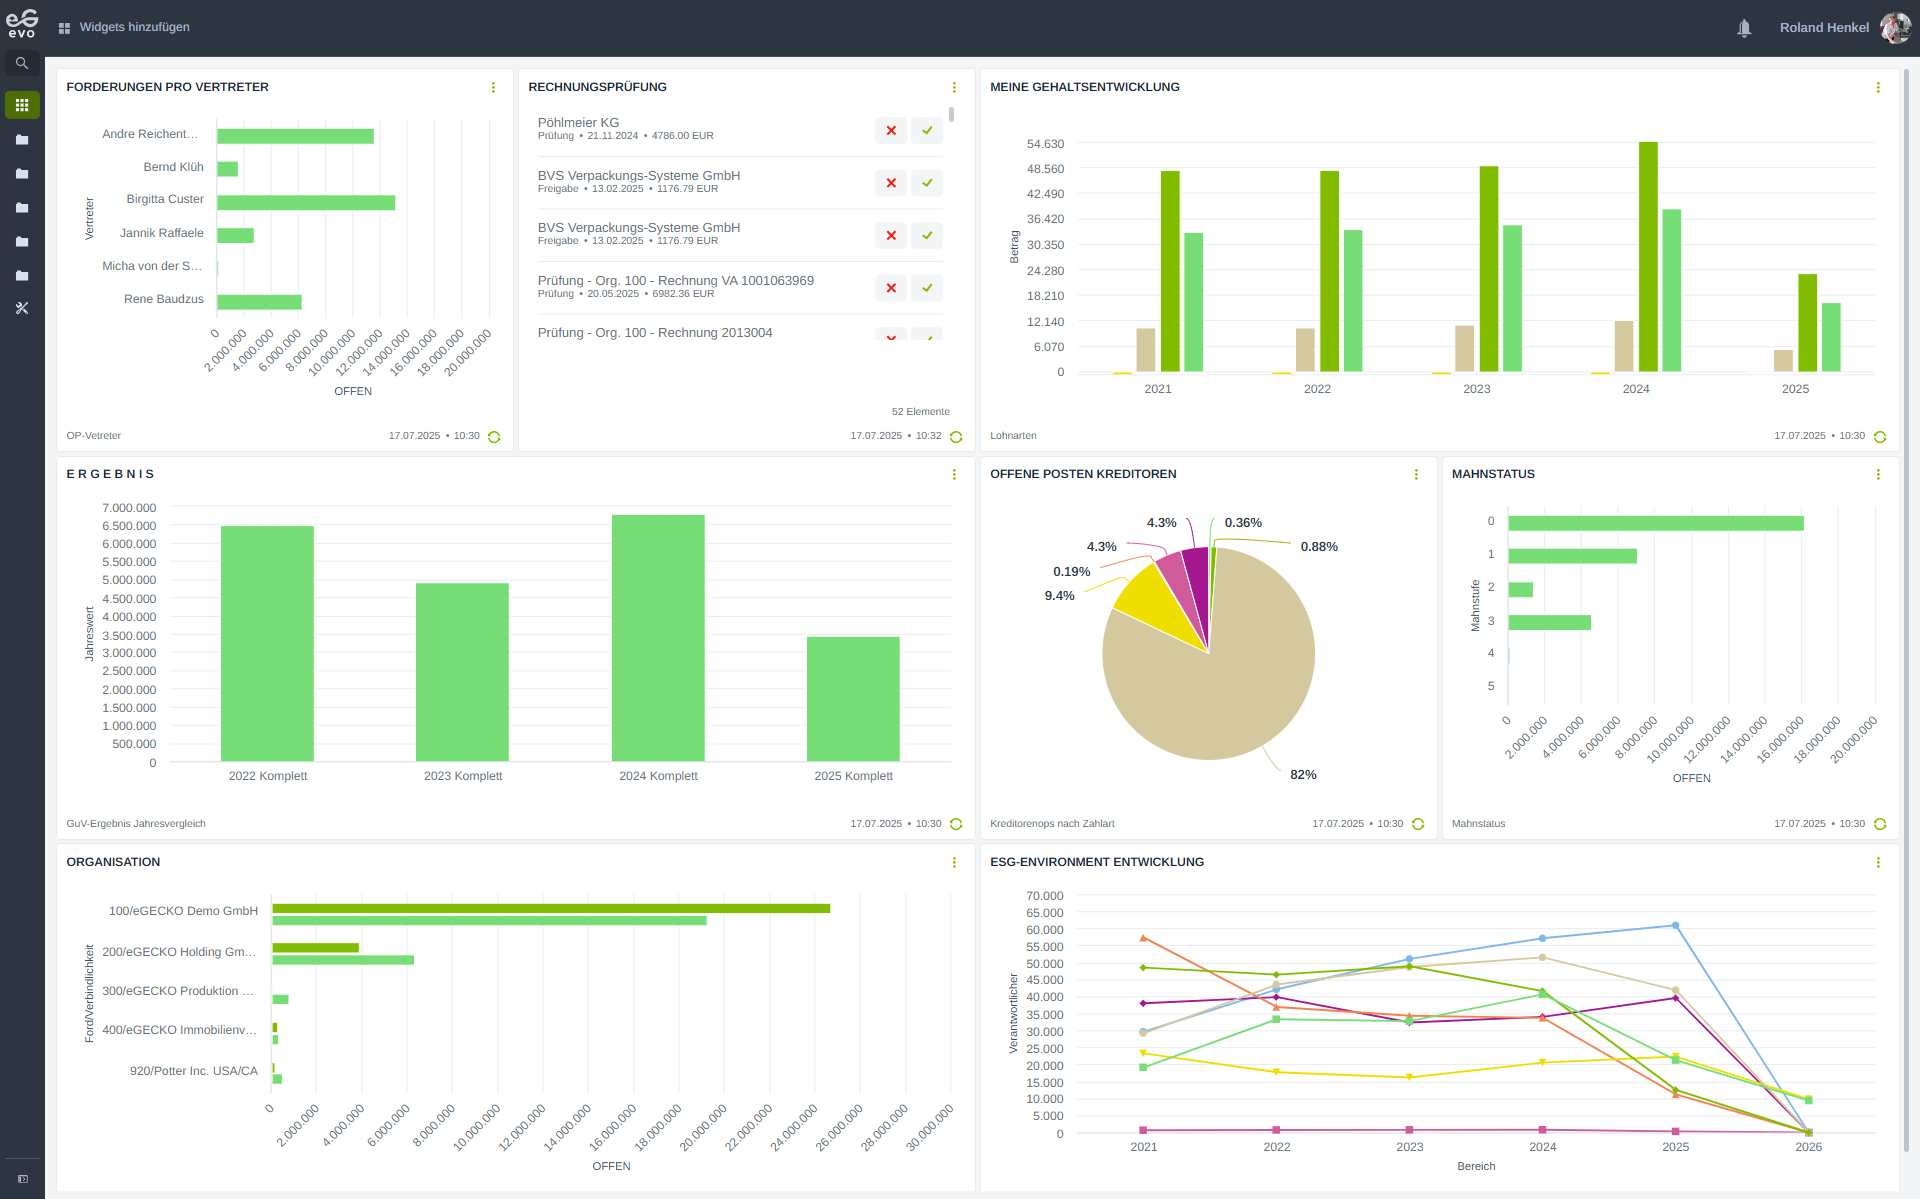Refresh the Offene Posten Kreditoren widget
Viewport: 1920px width, 1199px height.
pos(1418,824)
